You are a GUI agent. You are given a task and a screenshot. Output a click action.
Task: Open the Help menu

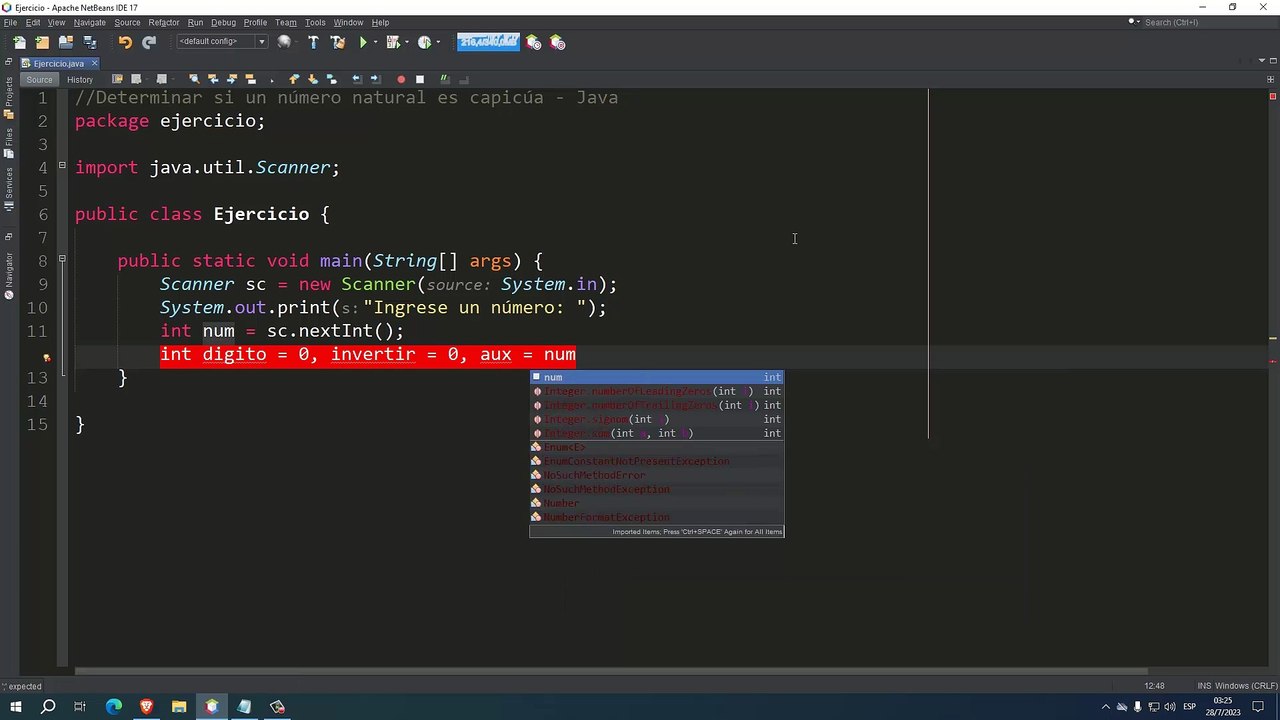(x=380, y=22)
